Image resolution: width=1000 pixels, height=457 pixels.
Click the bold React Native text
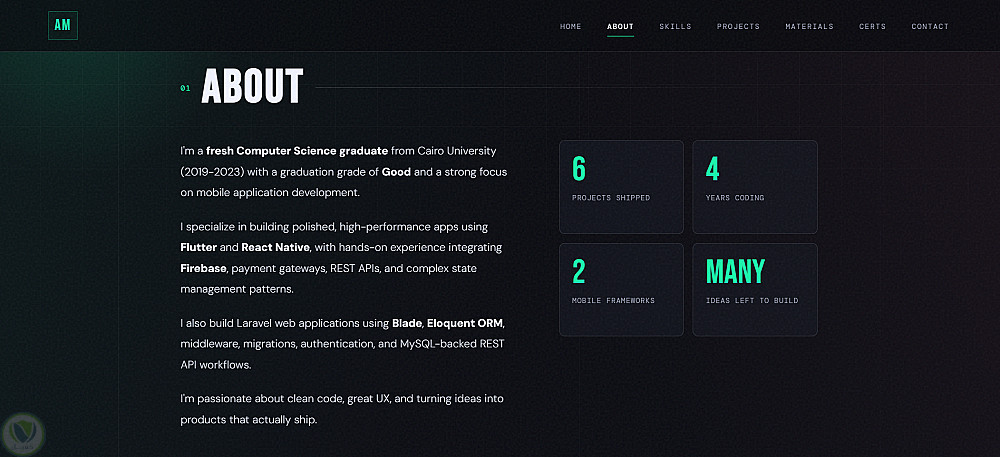276,247
